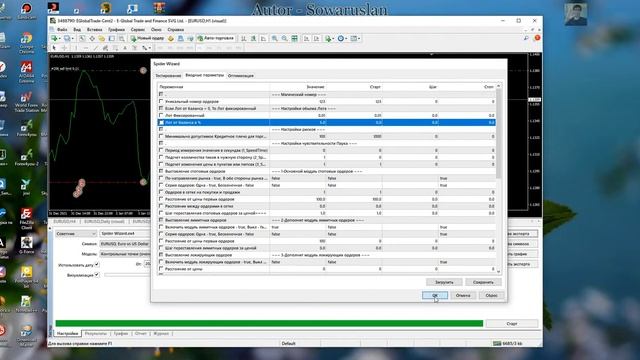
Task: Open Google Chrome desktop icon
Action: click(26, 43)
